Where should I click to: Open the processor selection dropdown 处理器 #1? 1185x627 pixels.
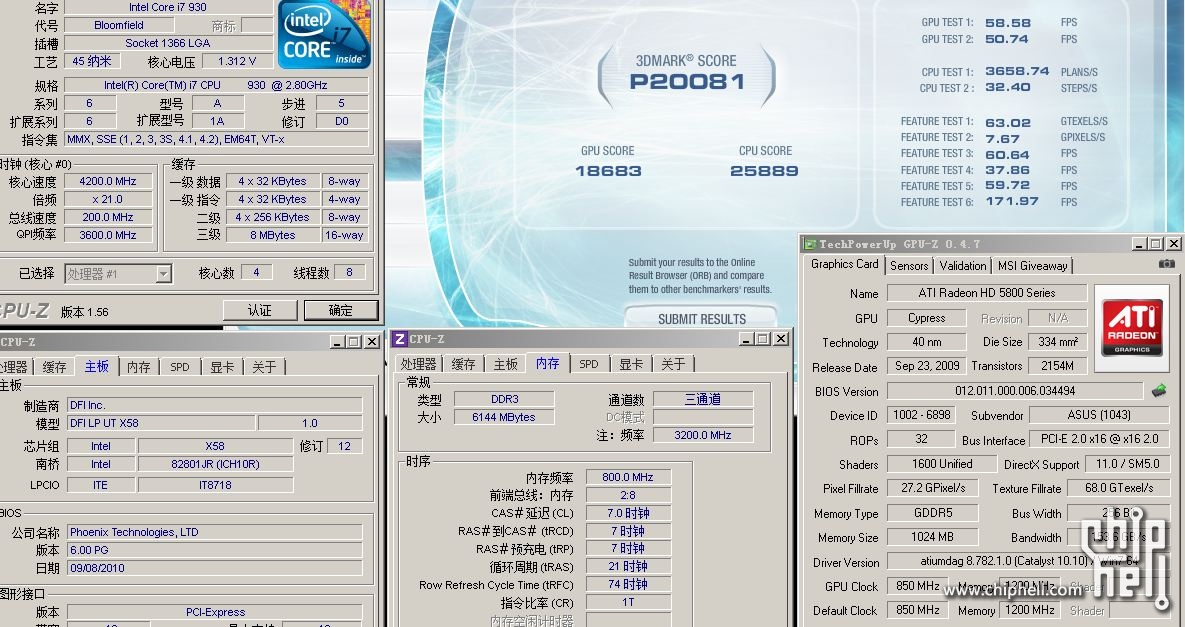pyautogui.click(x=118, y=273)
